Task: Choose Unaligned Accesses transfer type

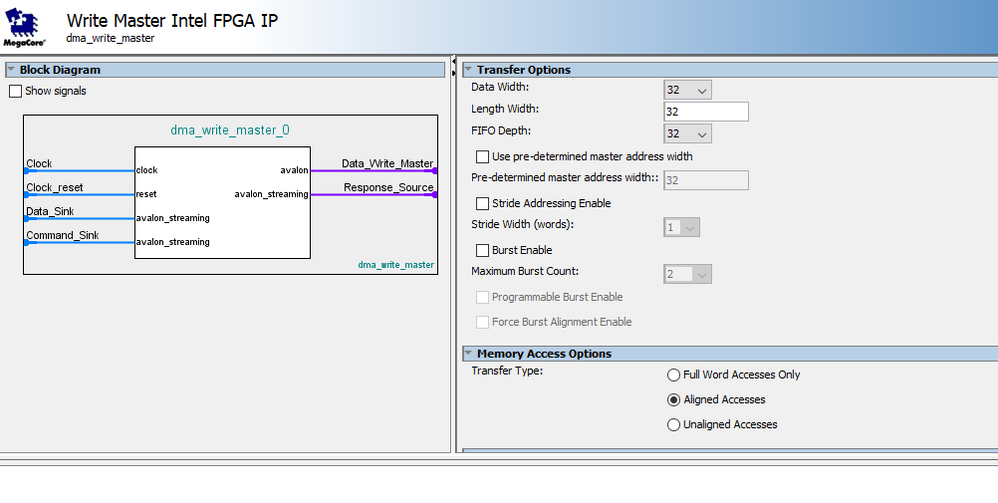Action: coord(673,425)
